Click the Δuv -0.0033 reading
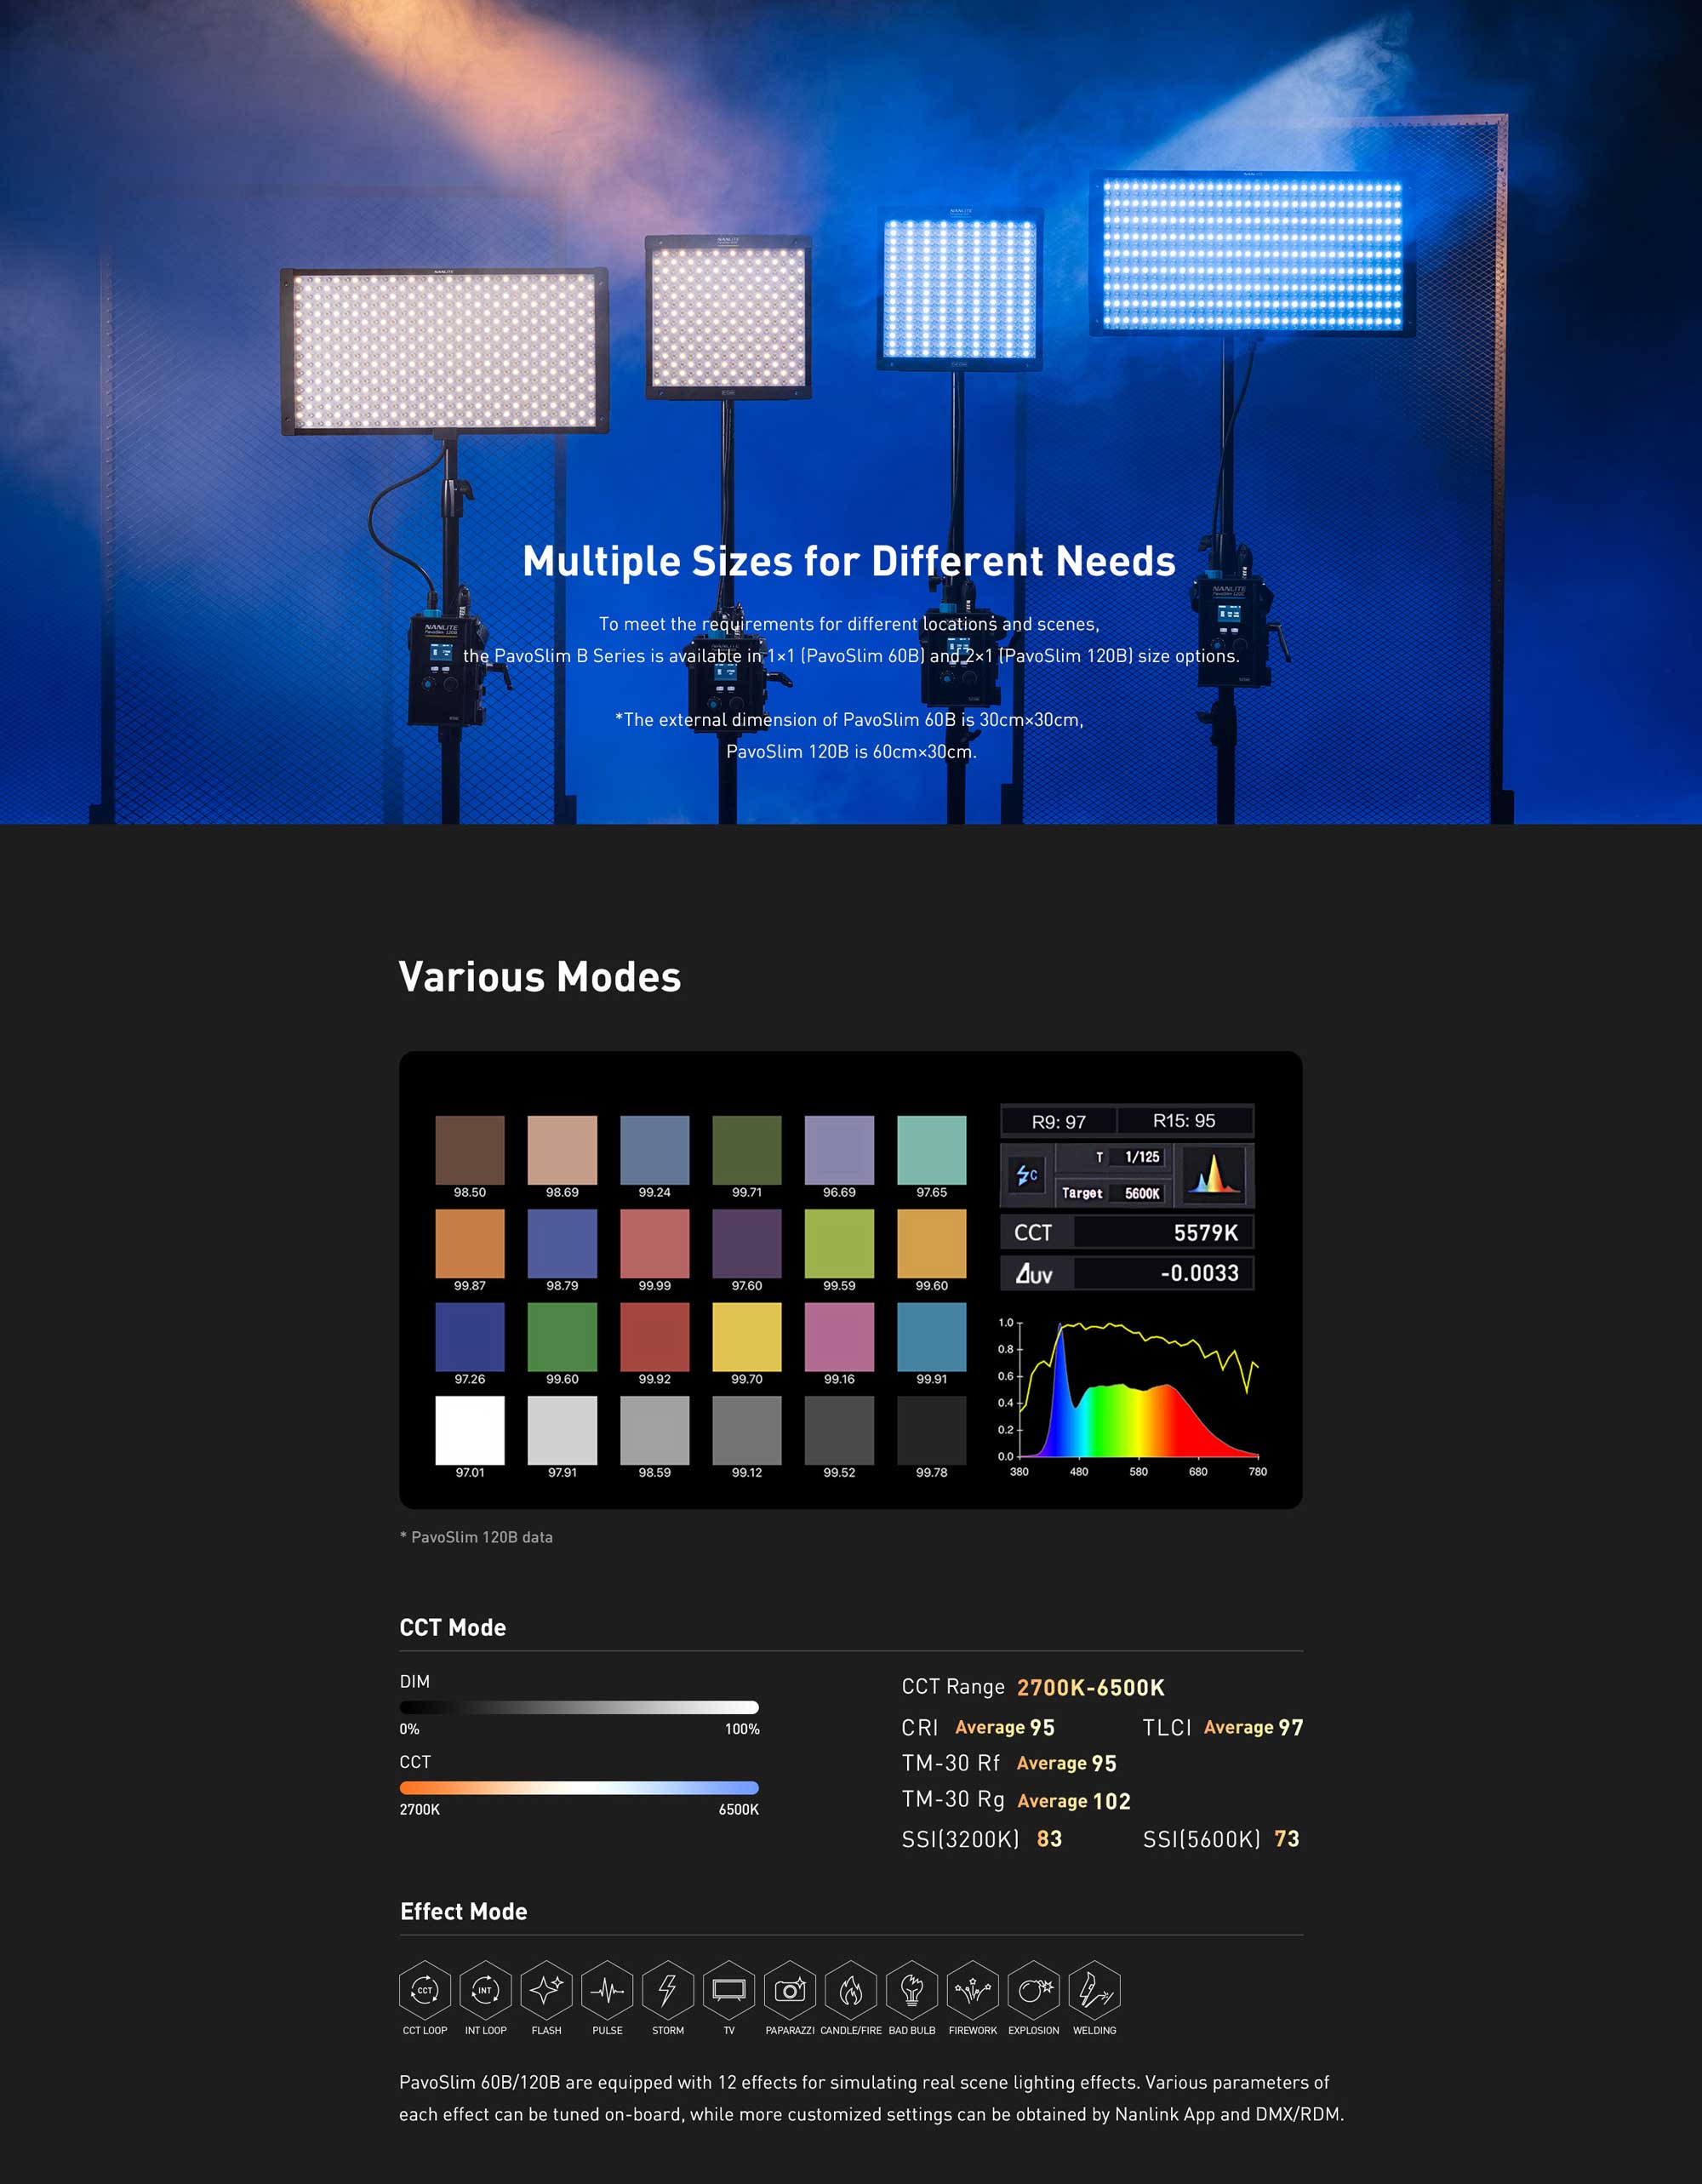The image size is (1702, 2184). tap(1127, 1273)
